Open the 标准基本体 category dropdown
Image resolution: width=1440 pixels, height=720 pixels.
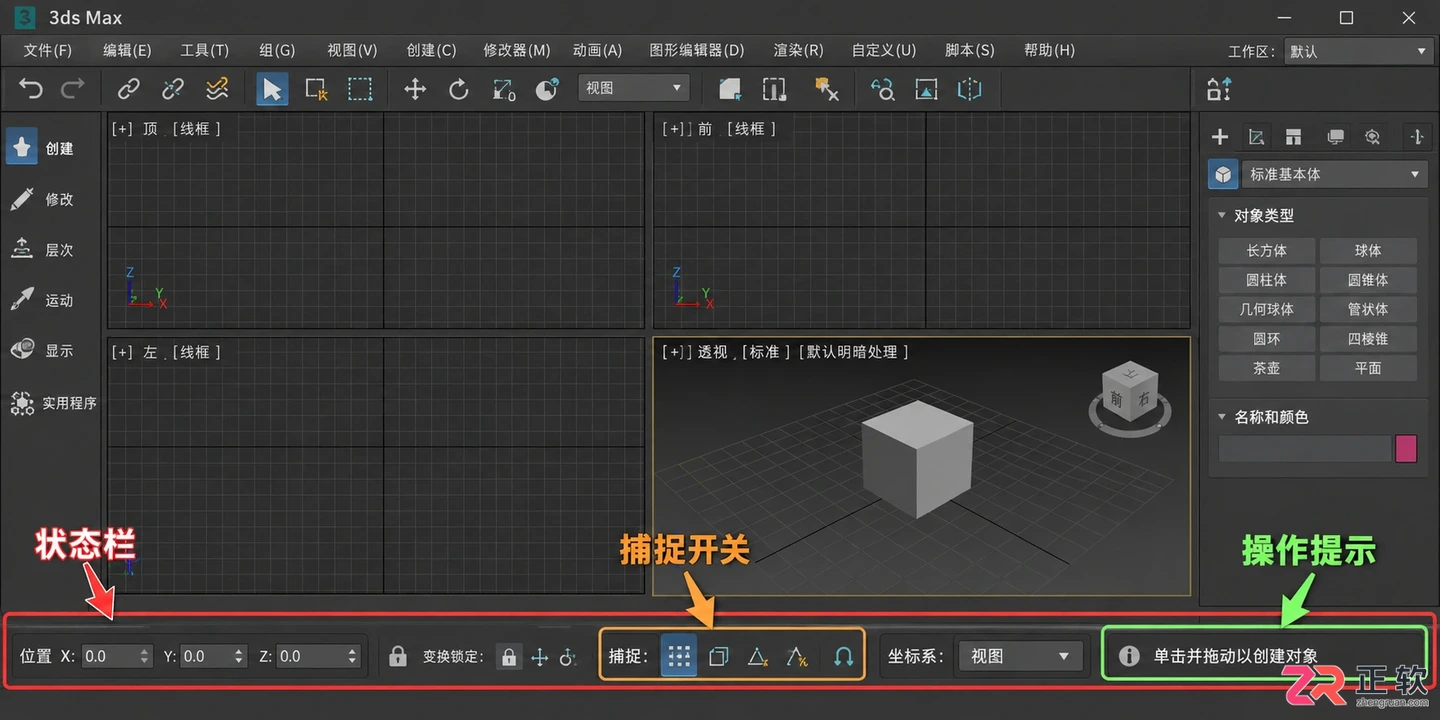tap(1334, 174)
